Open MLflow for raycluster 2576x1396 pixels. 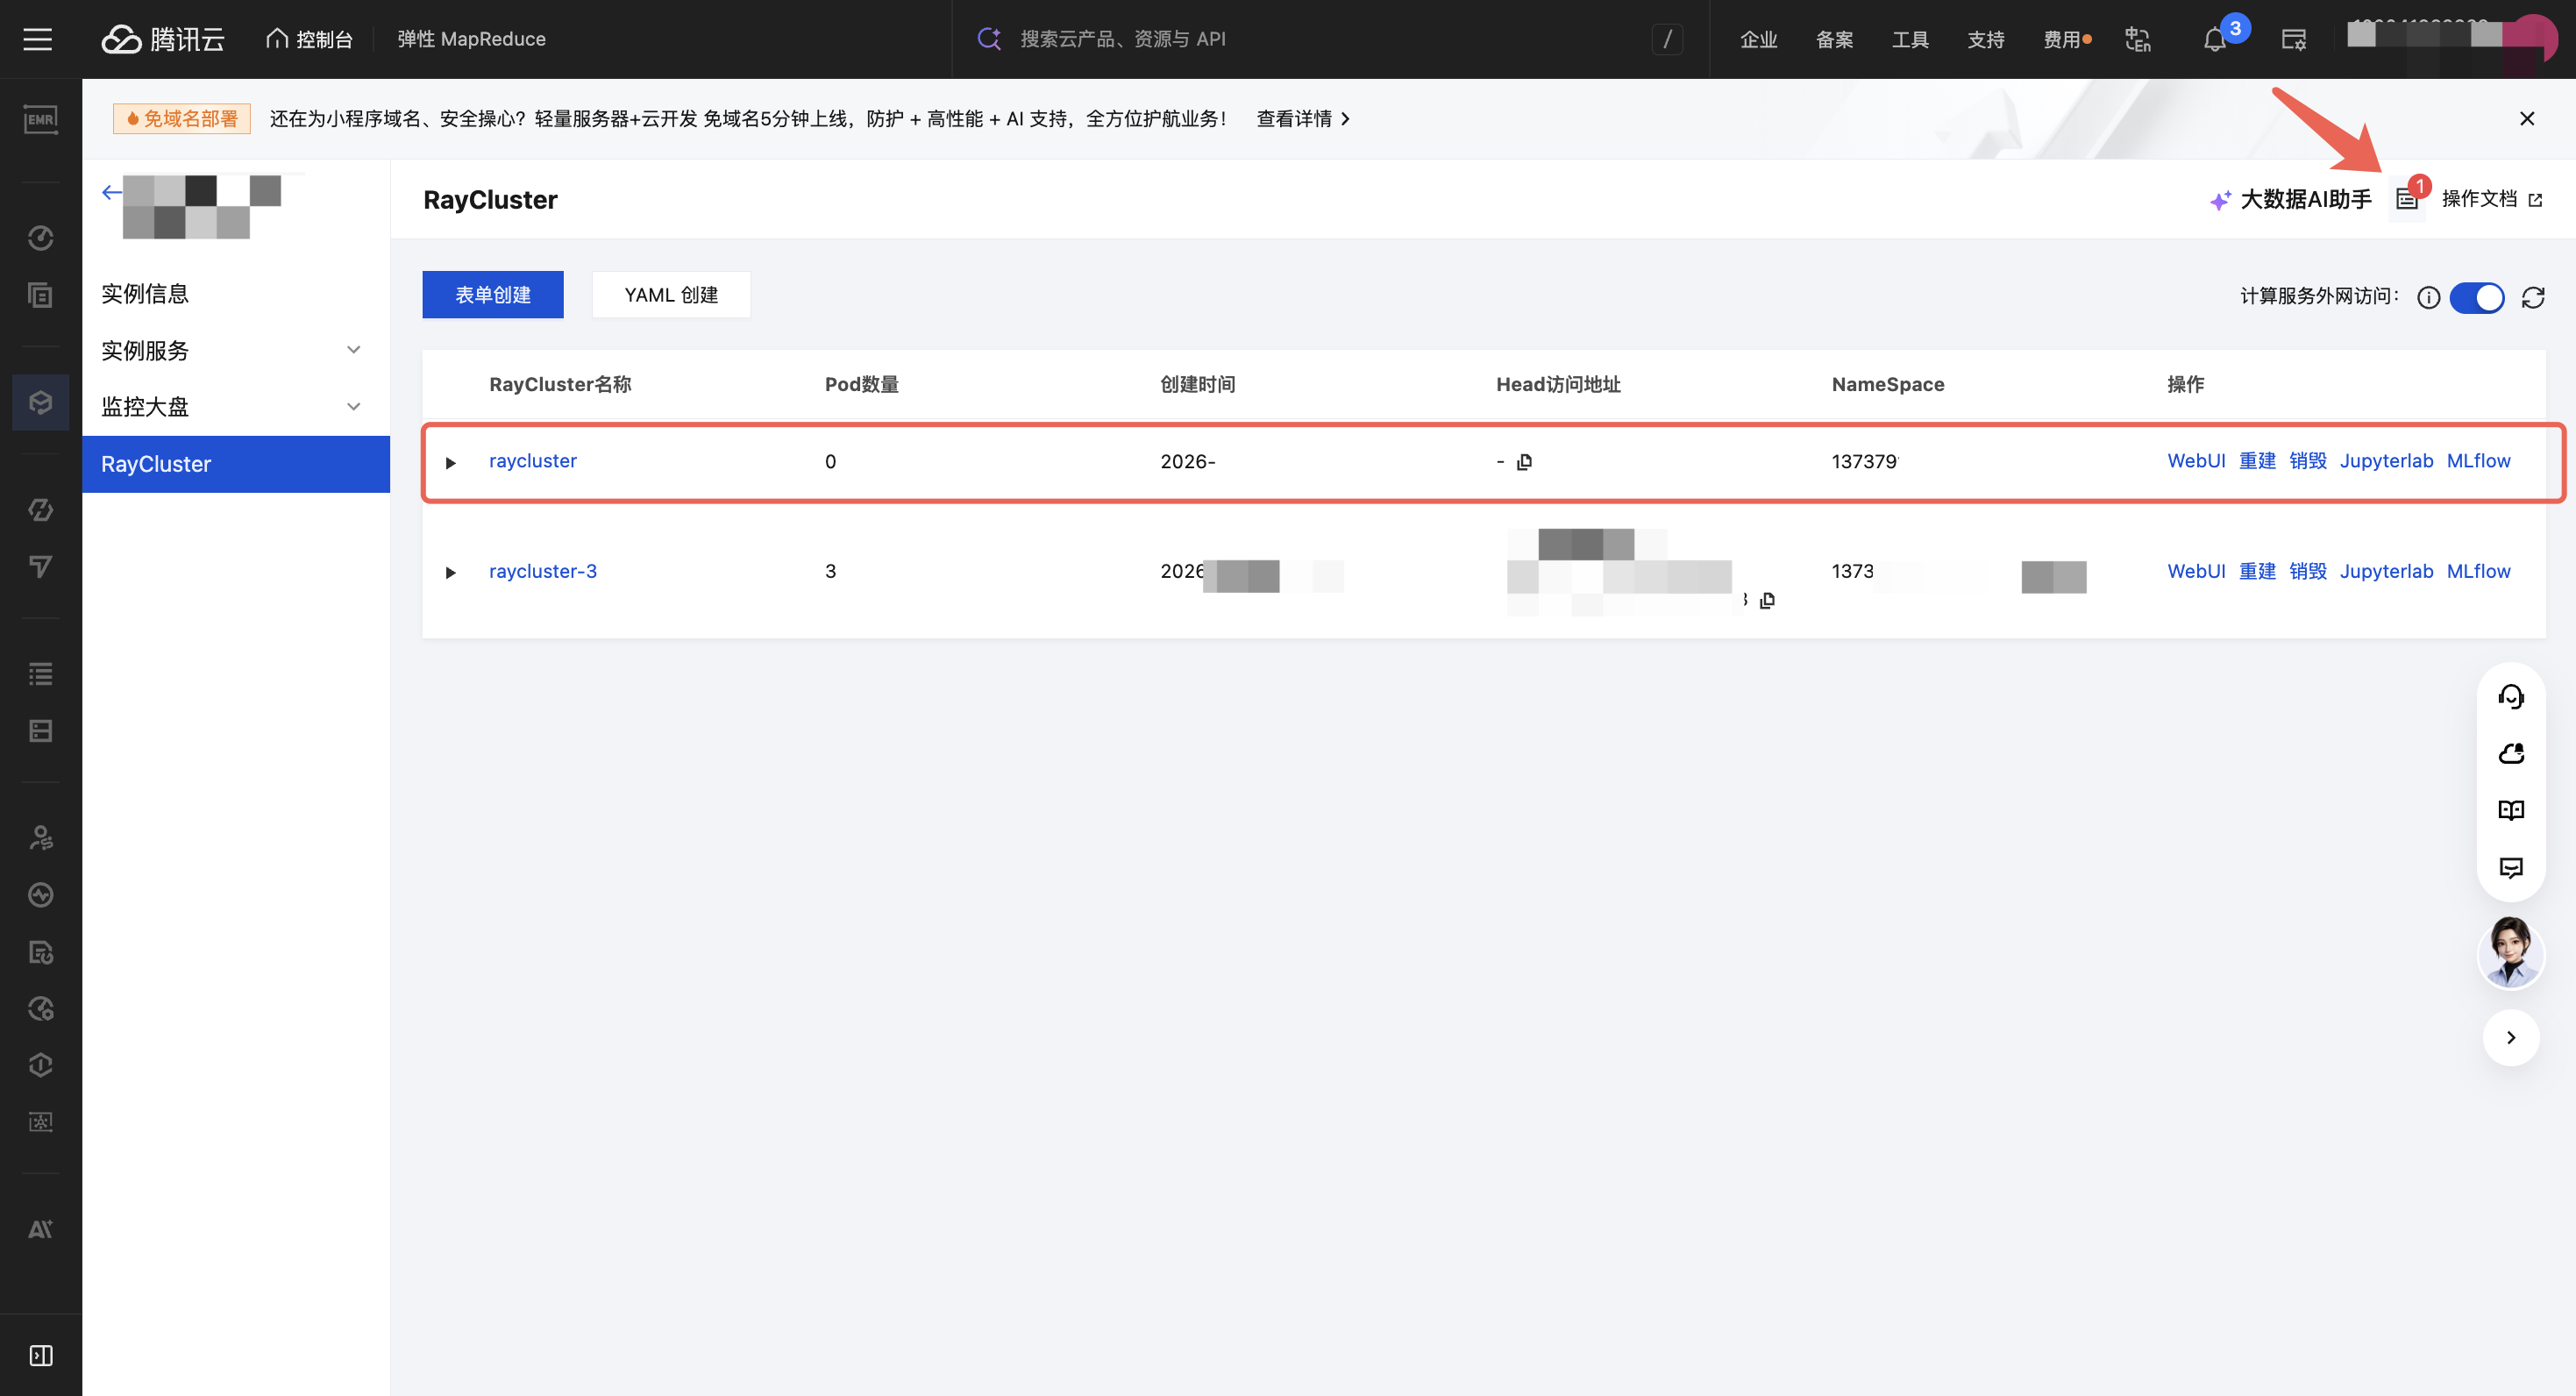(x=2478, y=461)
